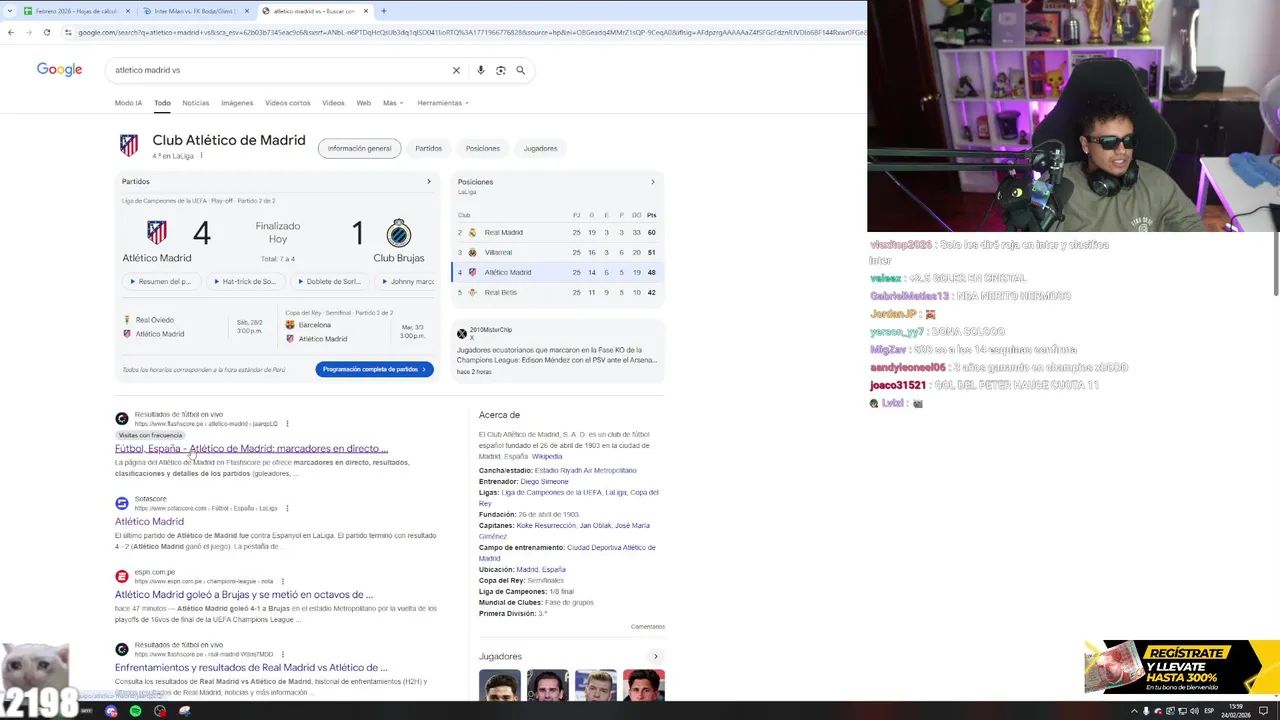The image size is (1280, 720).
Task: Play the 'Resumen del p...' highlight chip
Action: point(160,282)
